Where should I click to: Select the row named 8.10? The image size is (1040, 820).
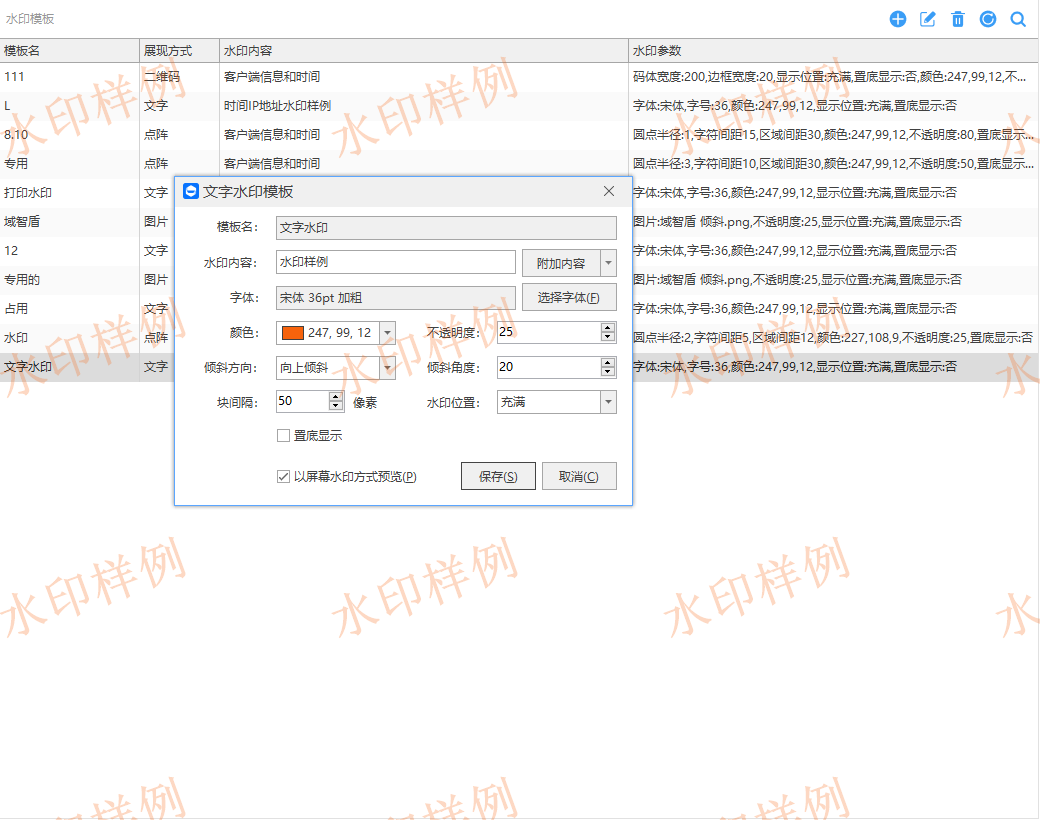pos(519,135)
